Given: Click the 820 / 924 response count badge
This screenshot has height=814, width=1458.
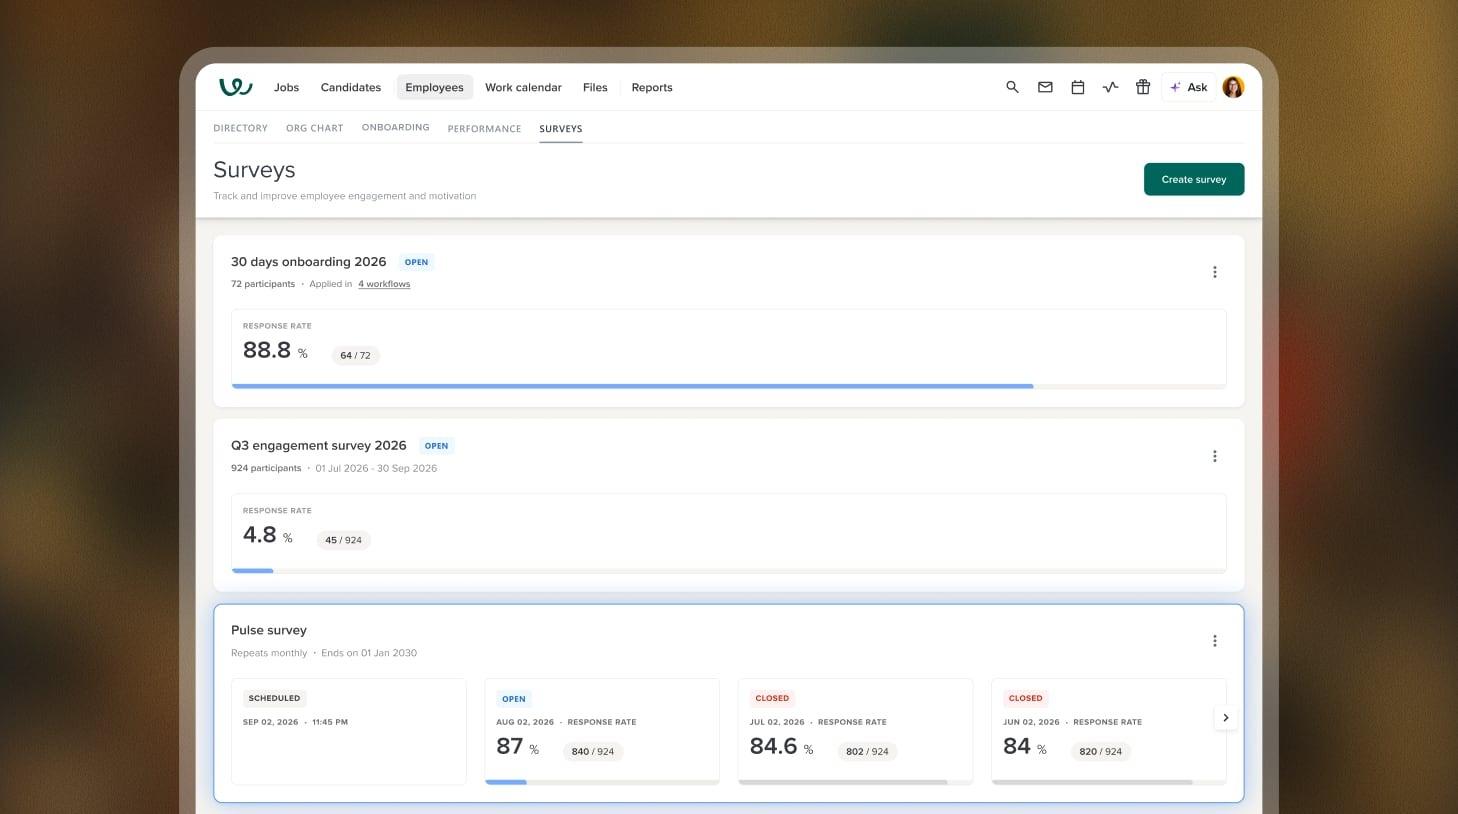Looking at the screenshot, I should click(x=1101, y=752).
